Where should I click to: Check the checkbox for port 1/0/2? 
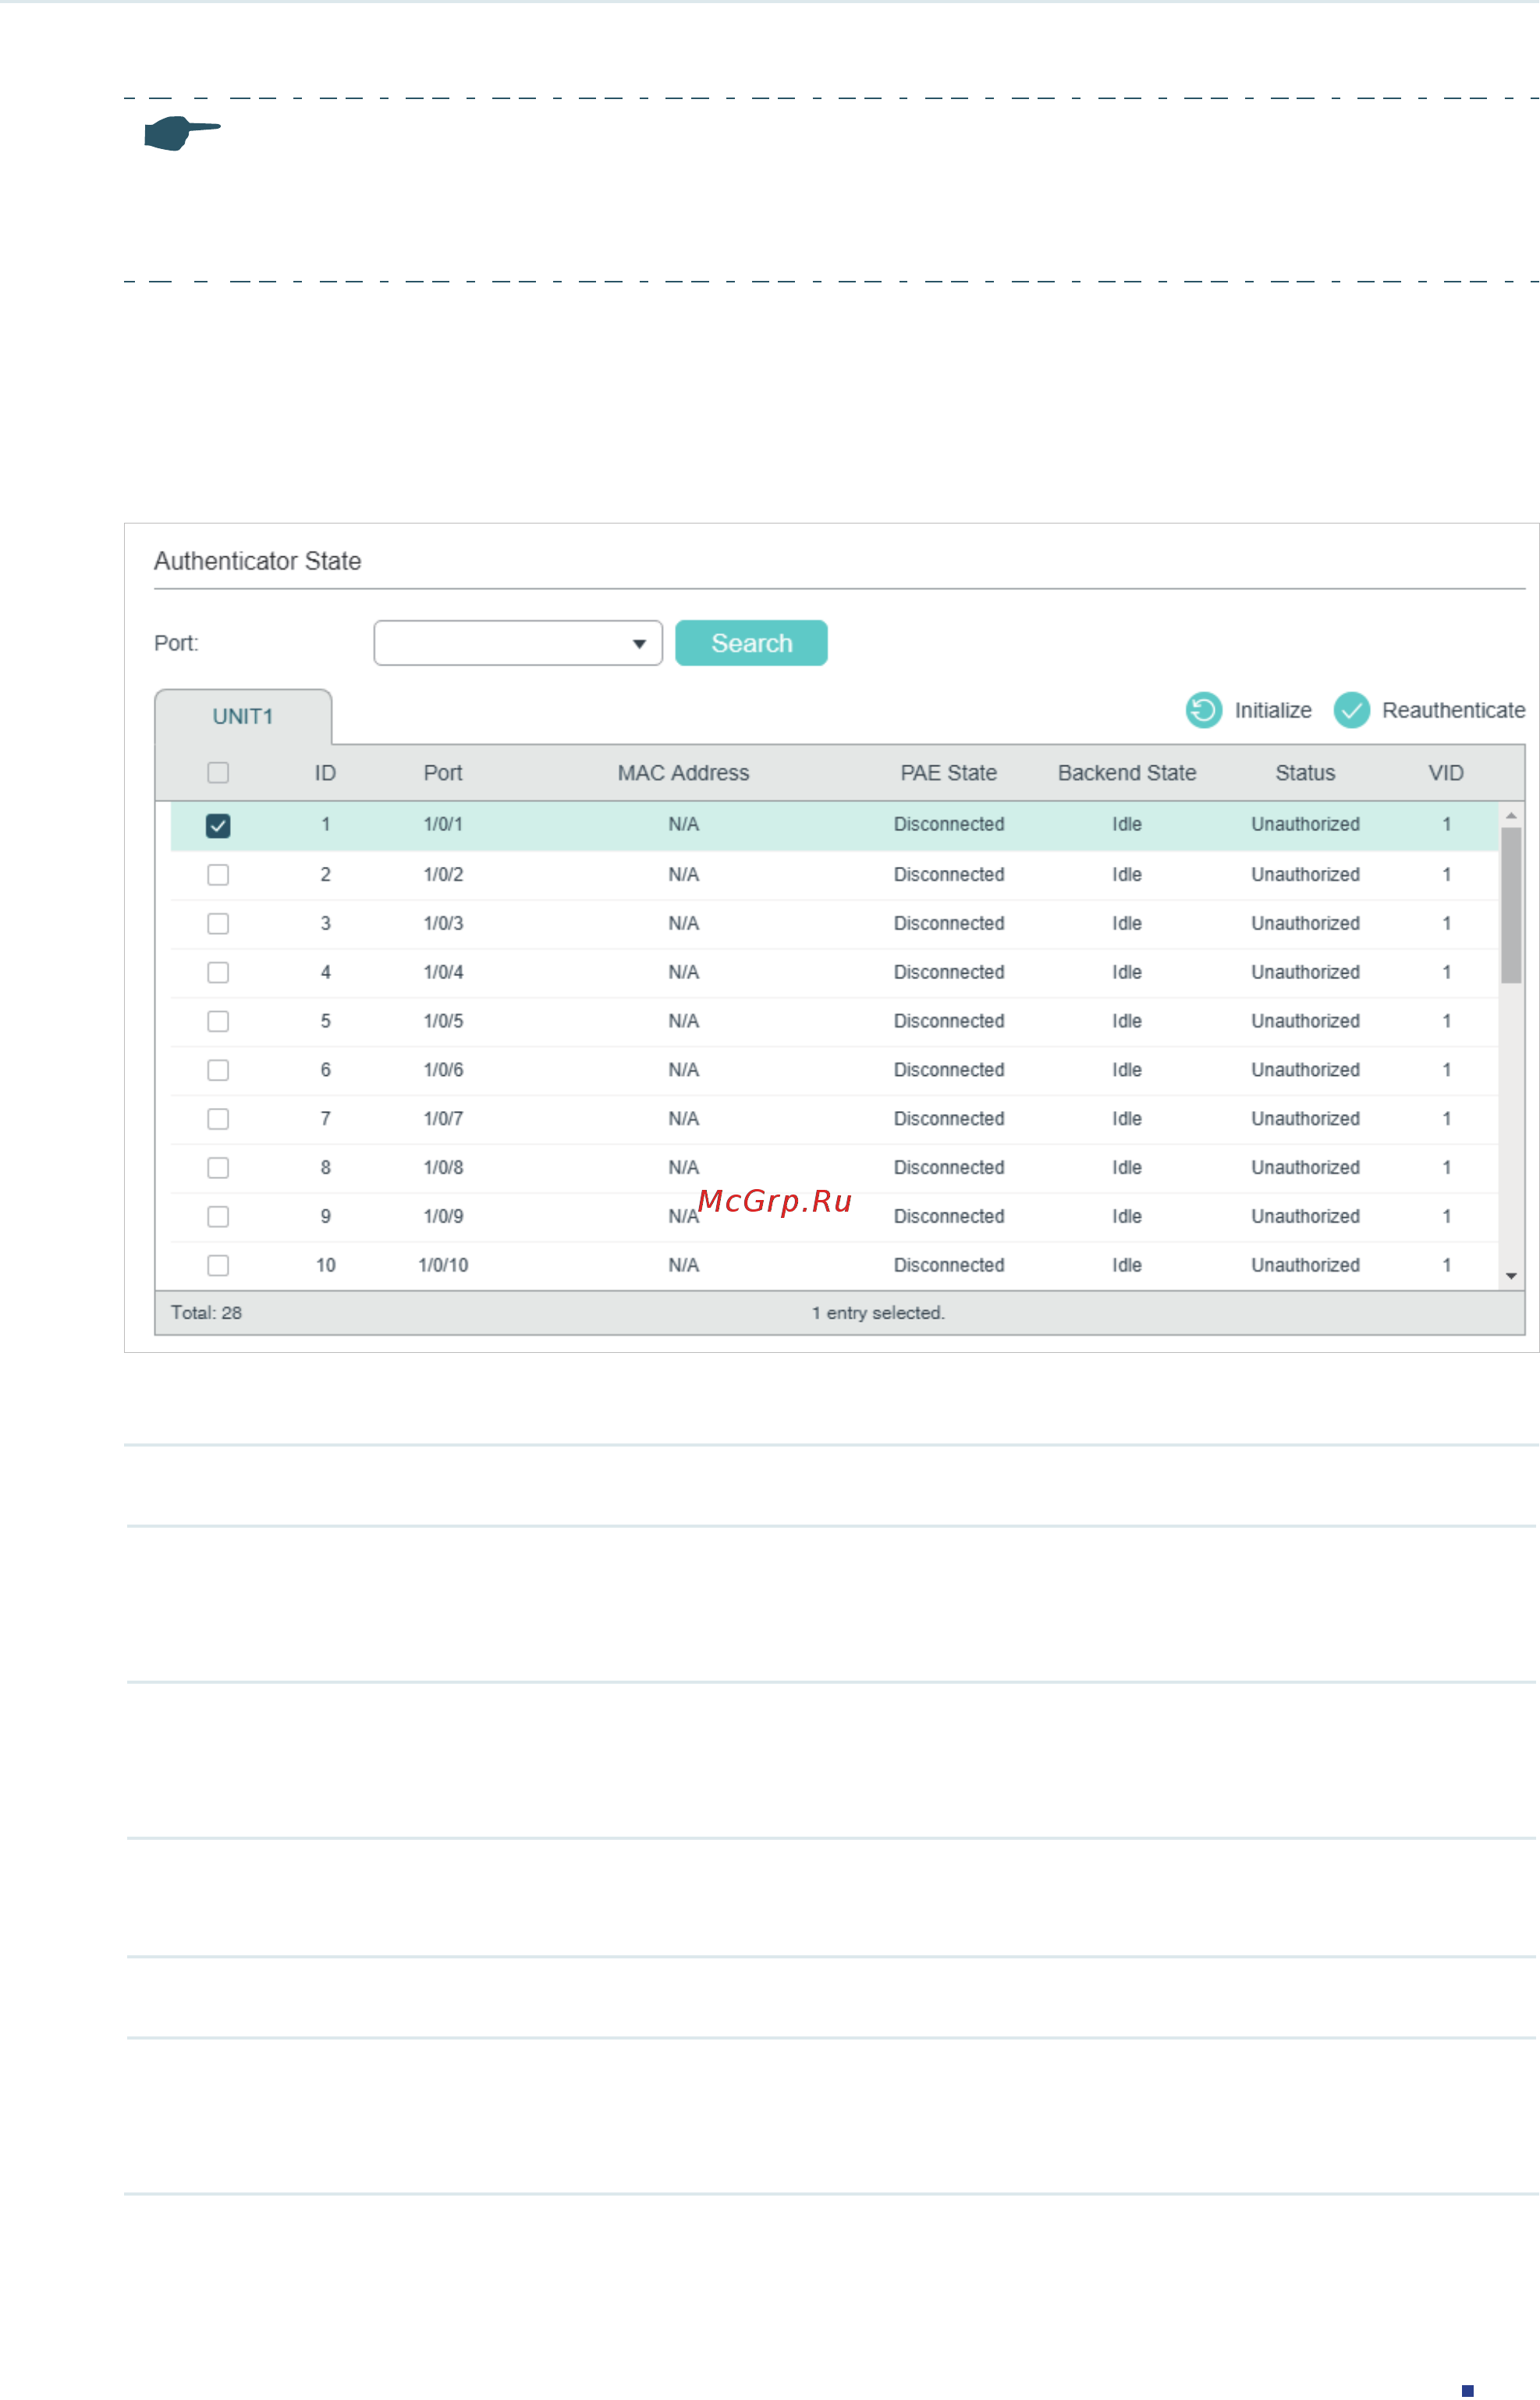click(x=218, y=875)
